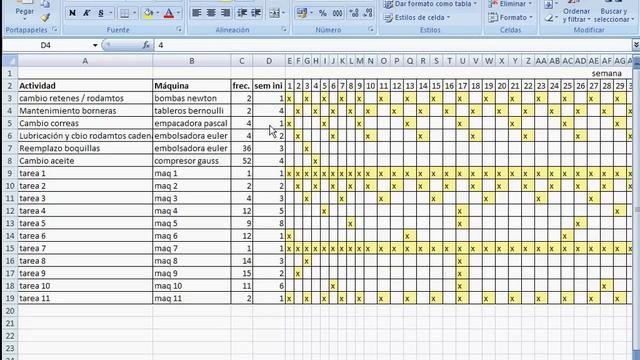Increase decimal places

[x=354, y=13]
